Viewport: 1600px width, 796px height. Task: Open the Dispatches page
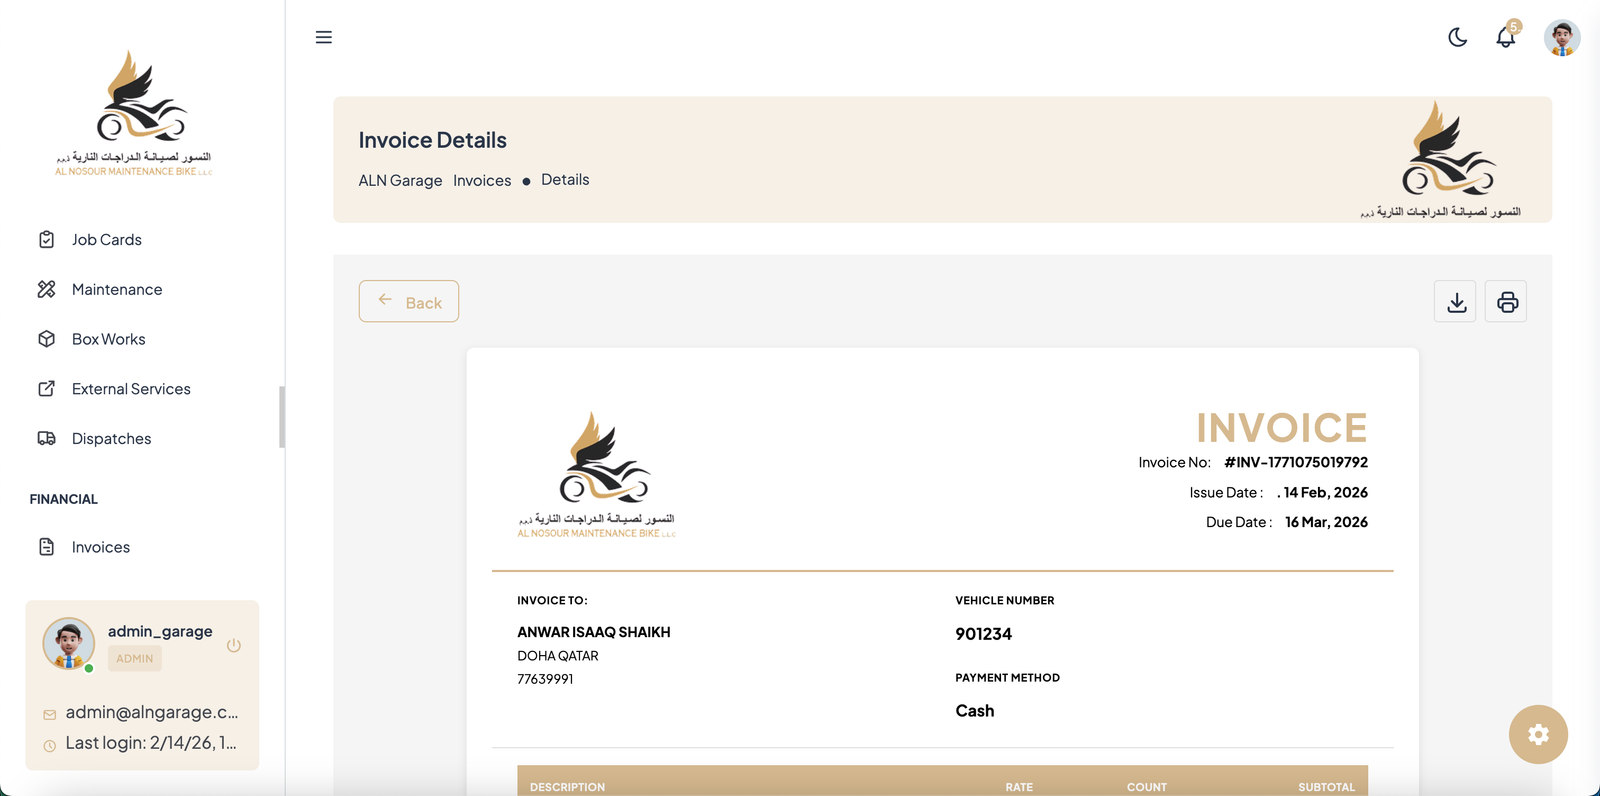111,439
